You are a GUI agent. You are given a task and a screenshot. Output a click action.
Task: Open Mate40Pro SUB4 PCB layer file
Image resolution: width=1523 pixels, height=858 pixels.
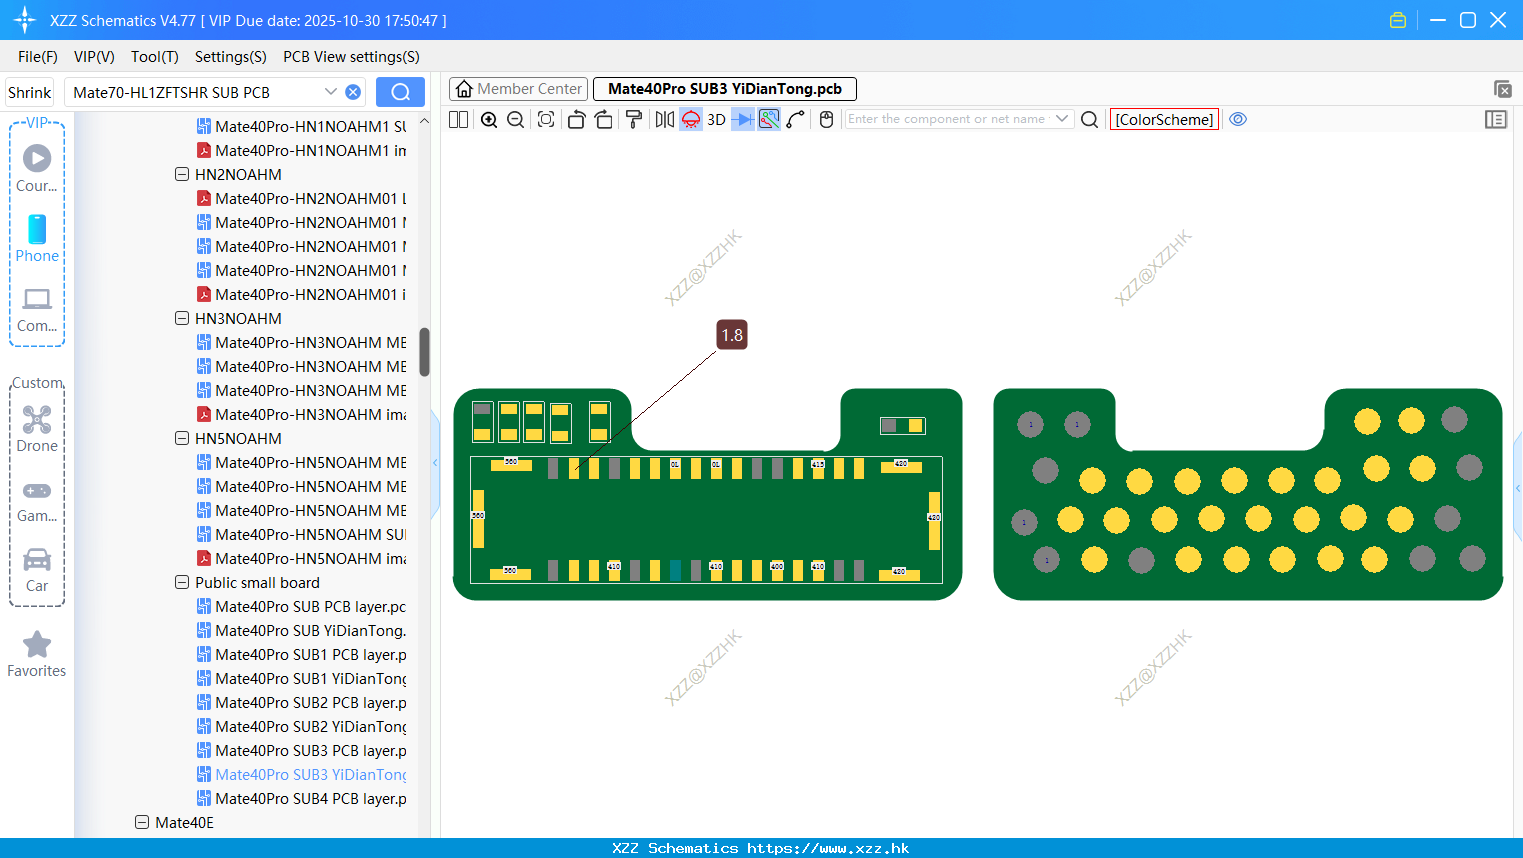[x=301, y=798]
